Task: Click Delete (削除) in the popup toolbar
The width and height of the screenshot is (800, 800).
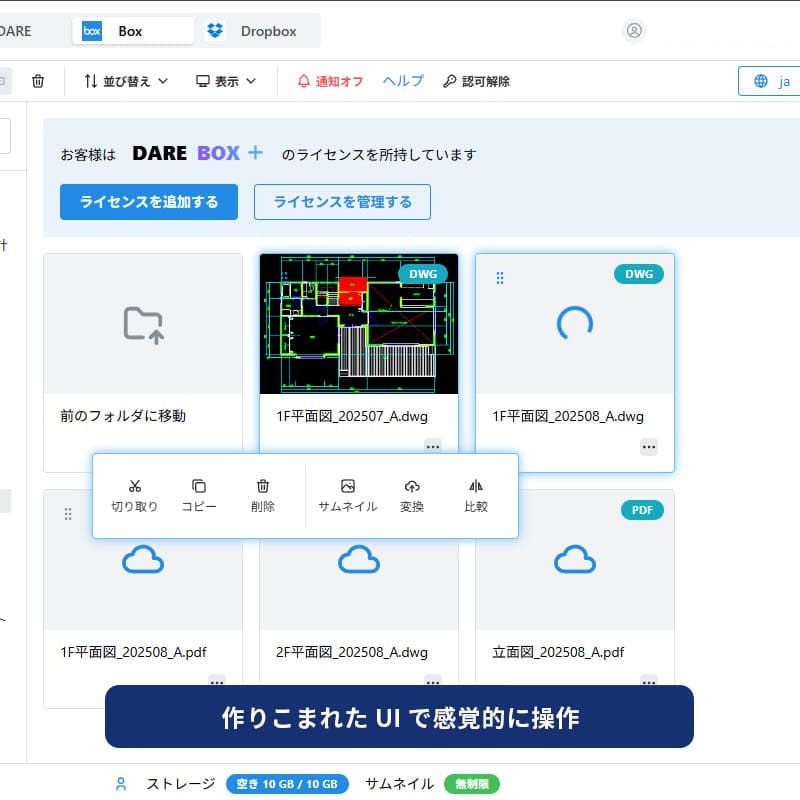Action: [x=263, y=495]
